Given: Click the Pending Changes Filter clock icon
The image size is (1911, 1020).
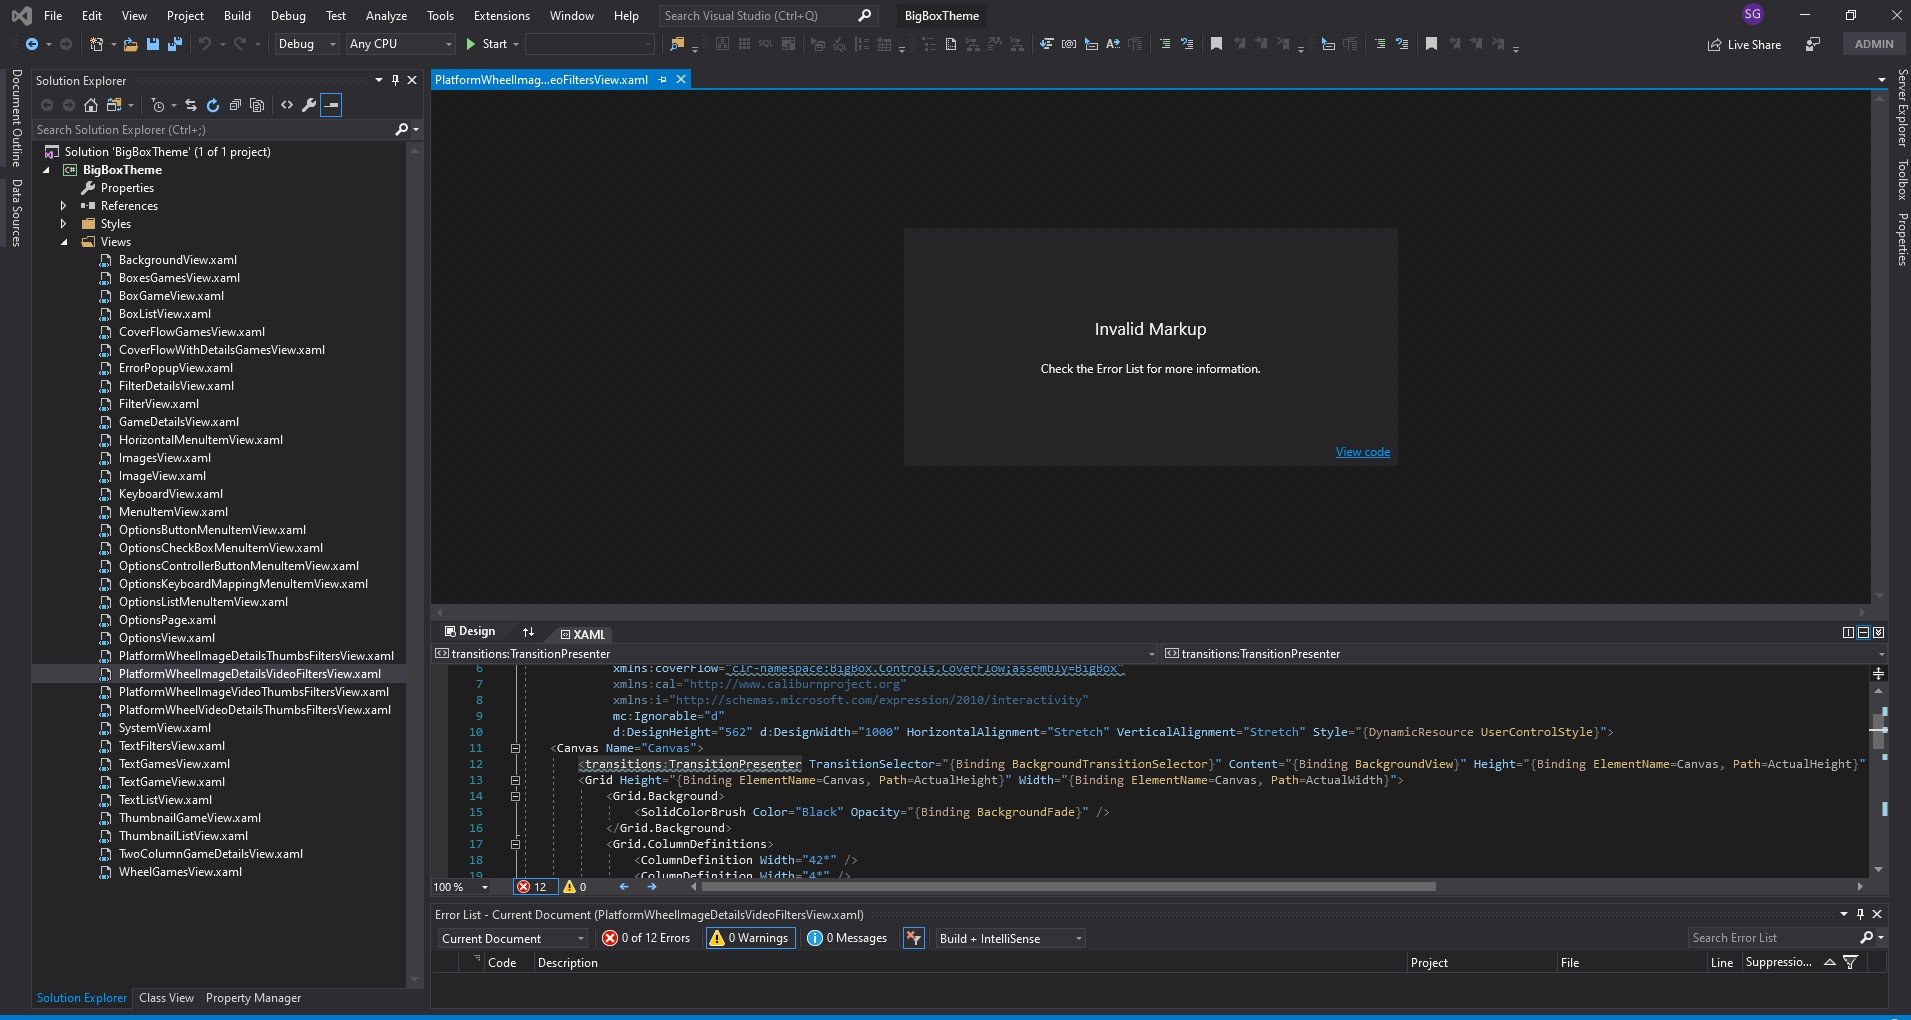Looking at the screenshot, I should point(158,105).
